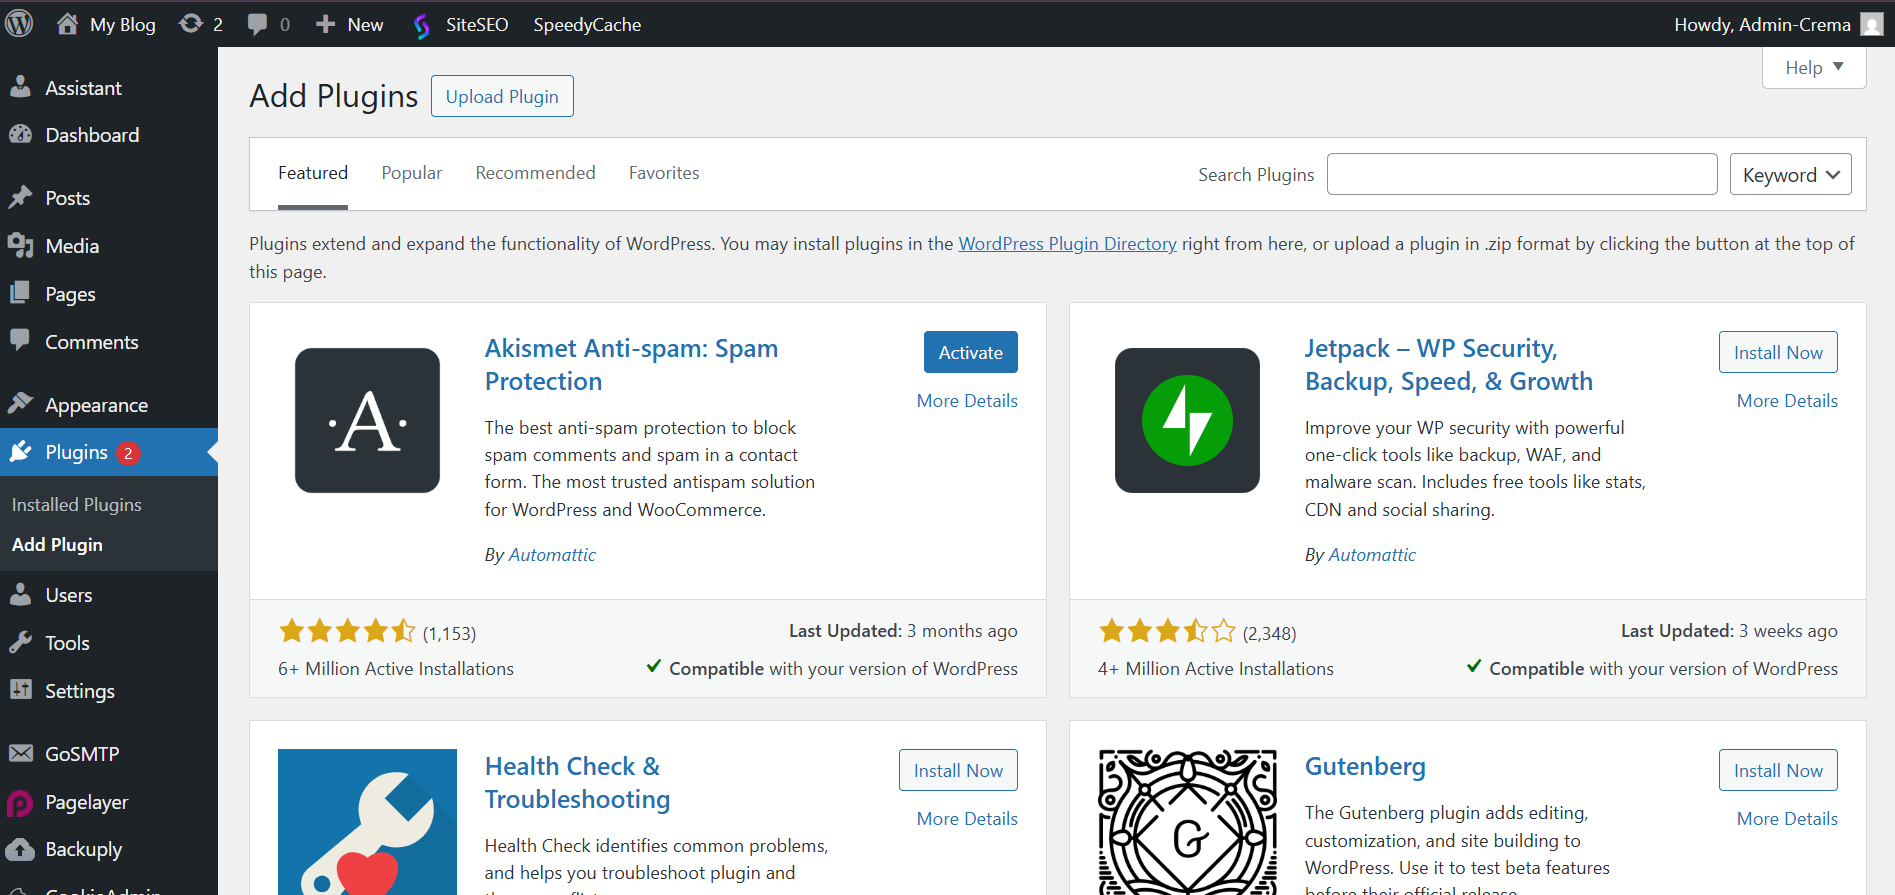Open the comments bubble icon in admin bar
Viewport: 1895px width, 895px height.
click(x=257, y=24)
